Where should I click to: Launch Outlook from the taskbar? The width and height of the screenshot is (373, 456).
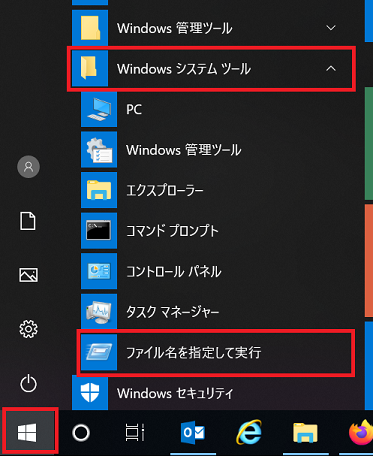point(193,433)
